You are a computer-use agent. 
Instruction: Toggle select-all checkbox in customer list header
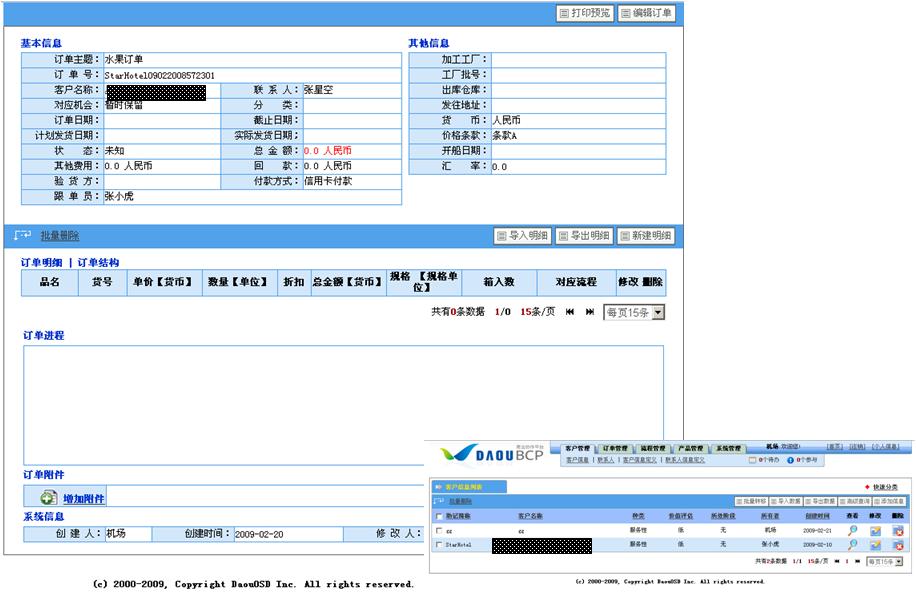click(438, 516)
